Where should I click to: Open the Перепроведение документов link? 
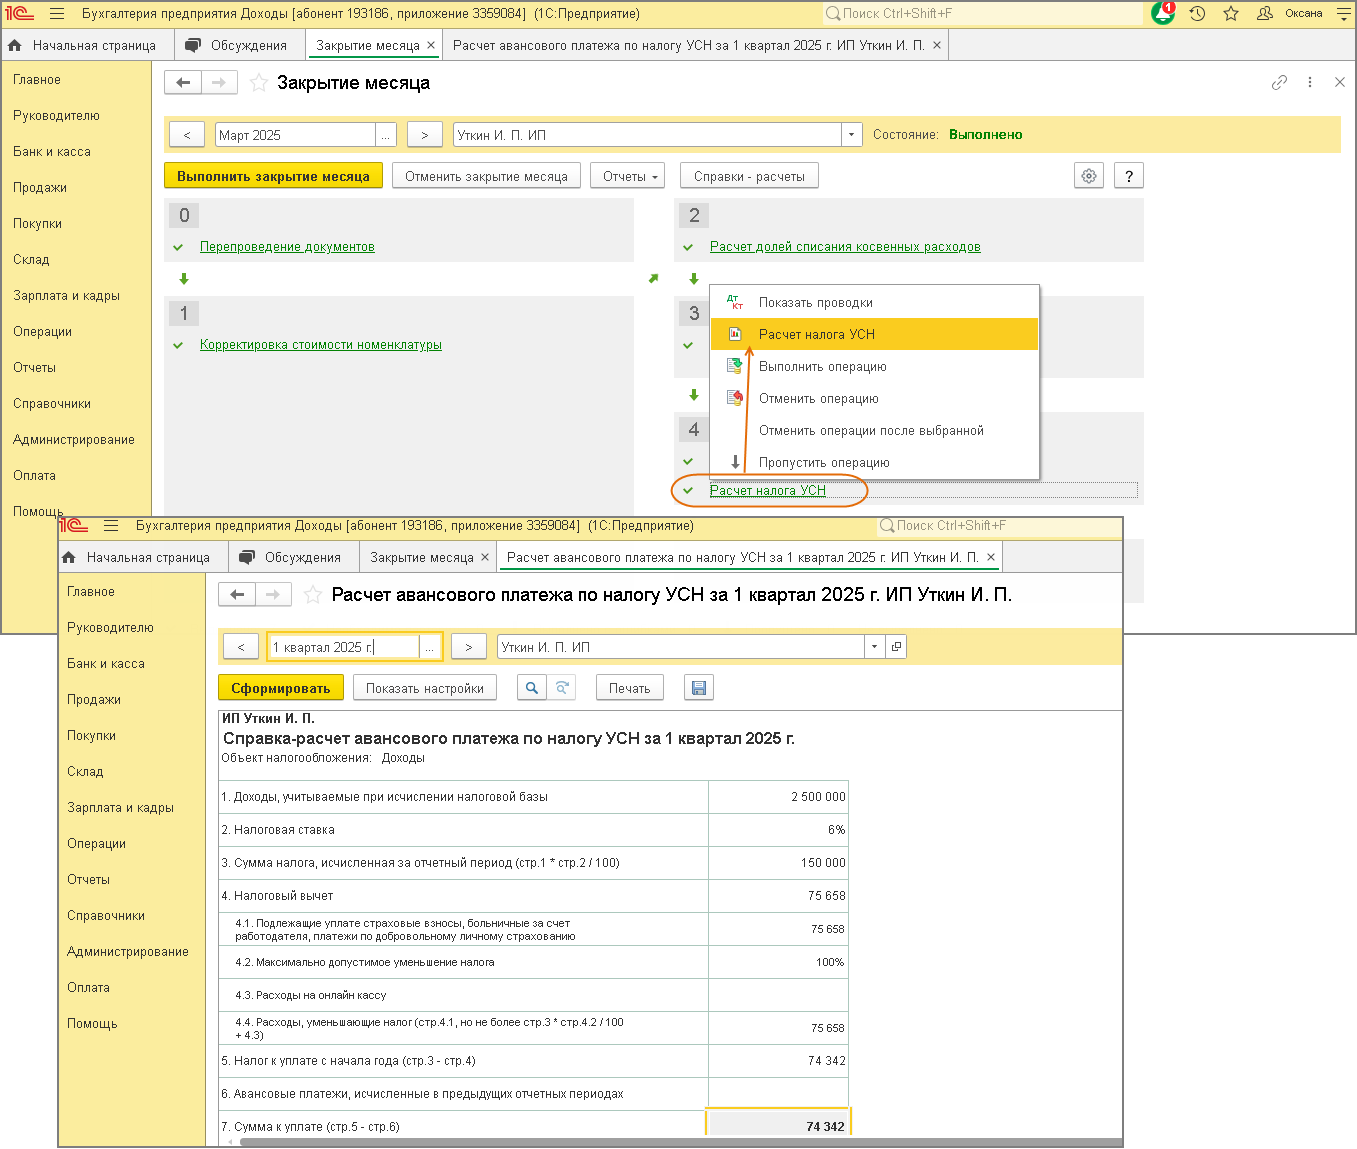tap(287, 247)
